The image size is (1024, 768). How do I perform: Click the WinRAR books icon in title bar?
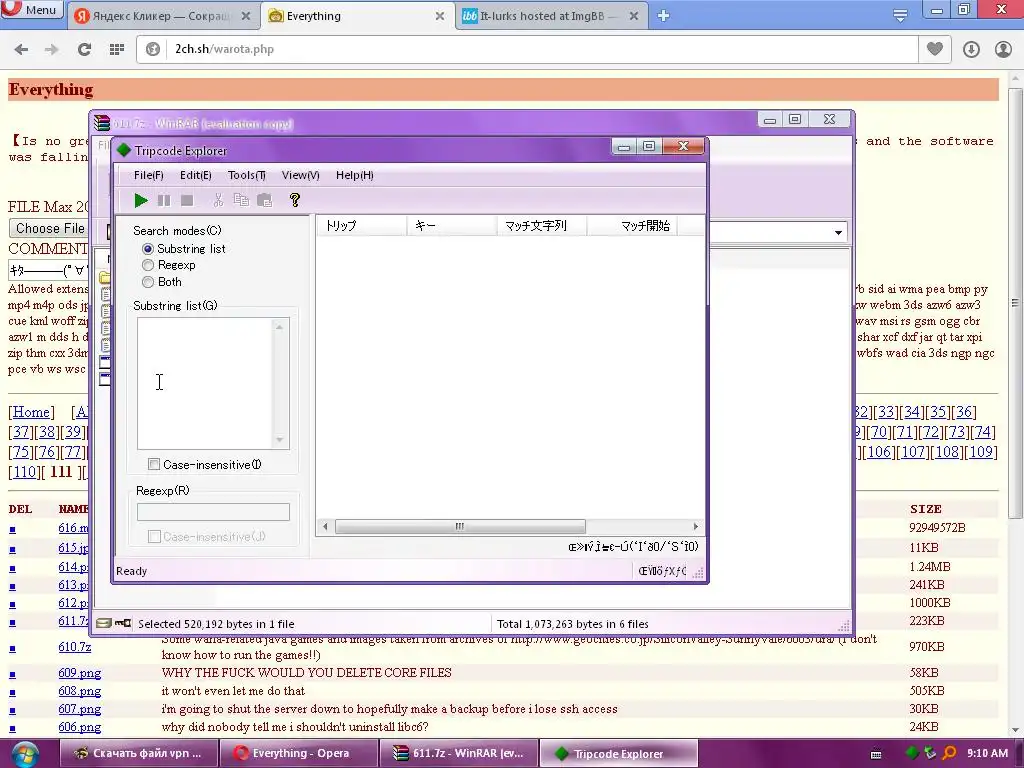click(102, 123)
